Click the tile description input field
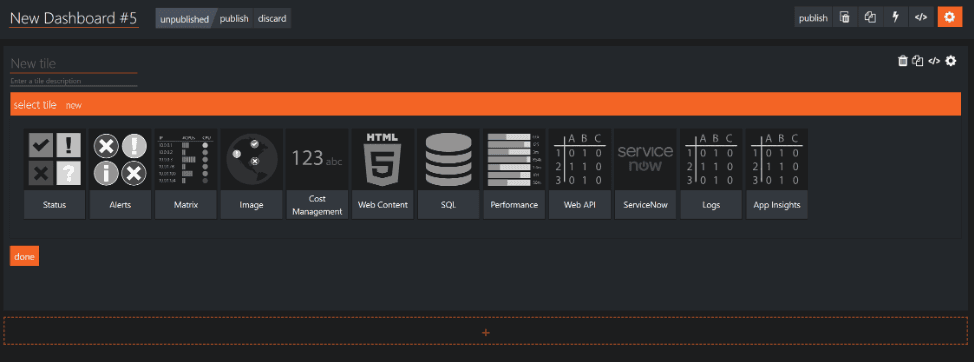974x362 pixels. tap(73, 81)
